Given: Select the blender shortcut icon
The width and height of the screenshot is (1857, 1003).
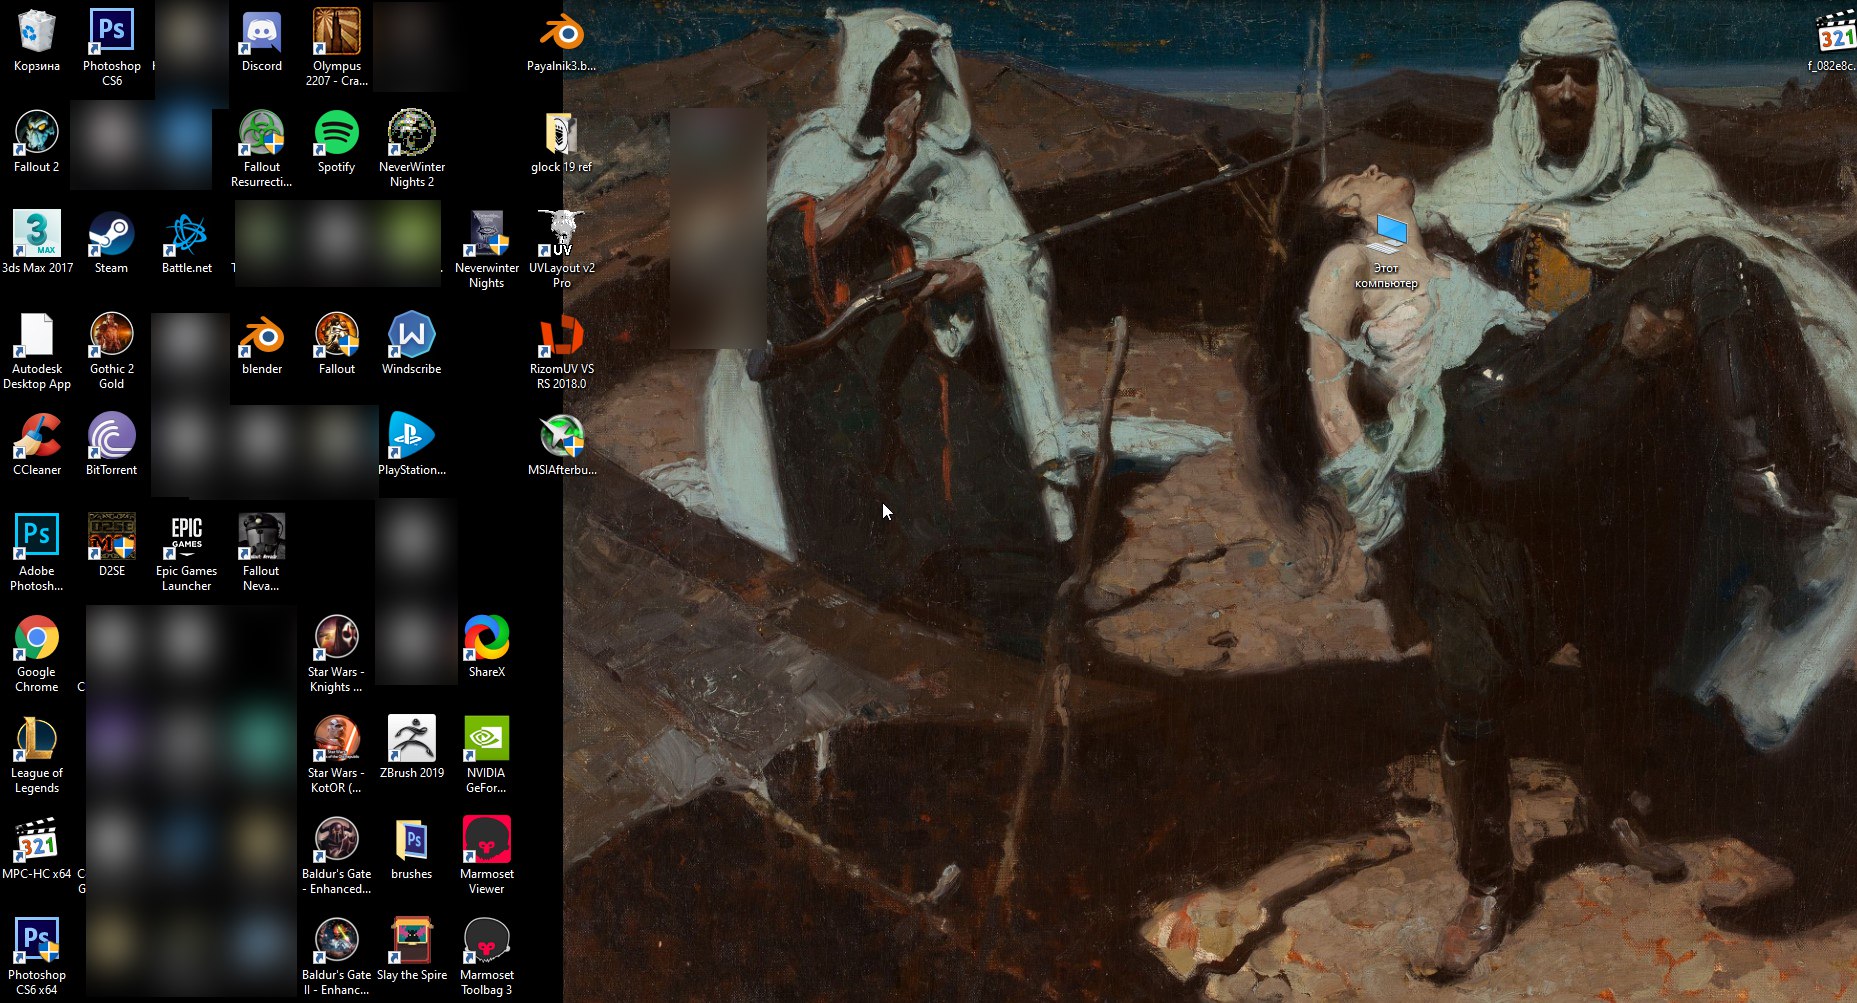Looking at the screenshot, I should point(262,336).
